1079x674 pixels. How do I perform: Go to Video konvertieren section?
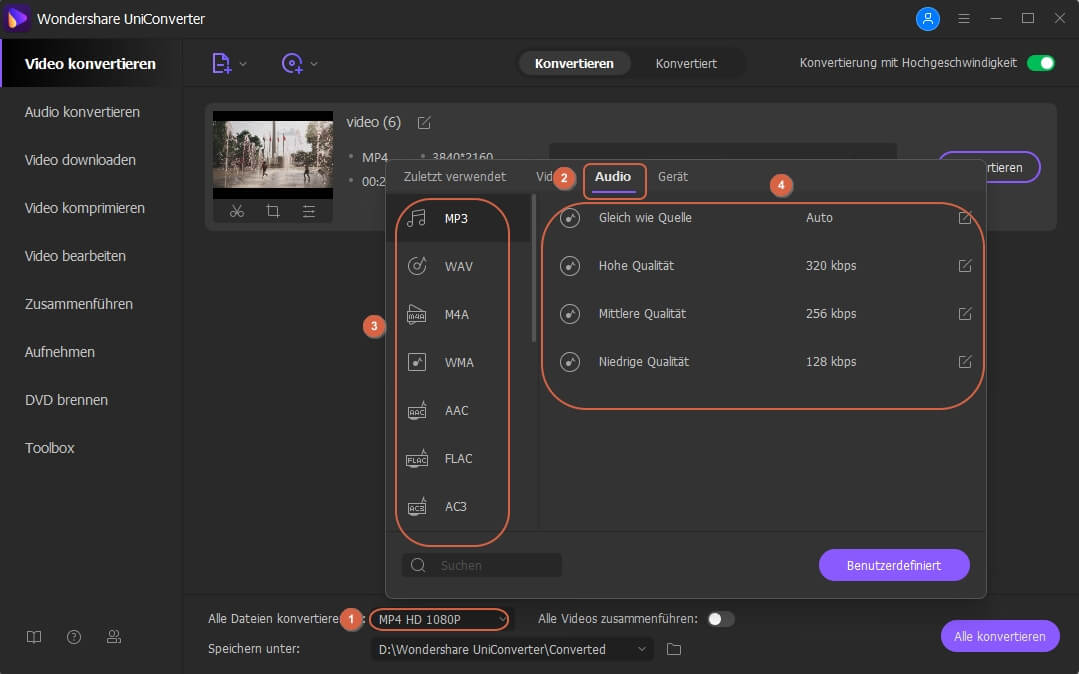91,63
